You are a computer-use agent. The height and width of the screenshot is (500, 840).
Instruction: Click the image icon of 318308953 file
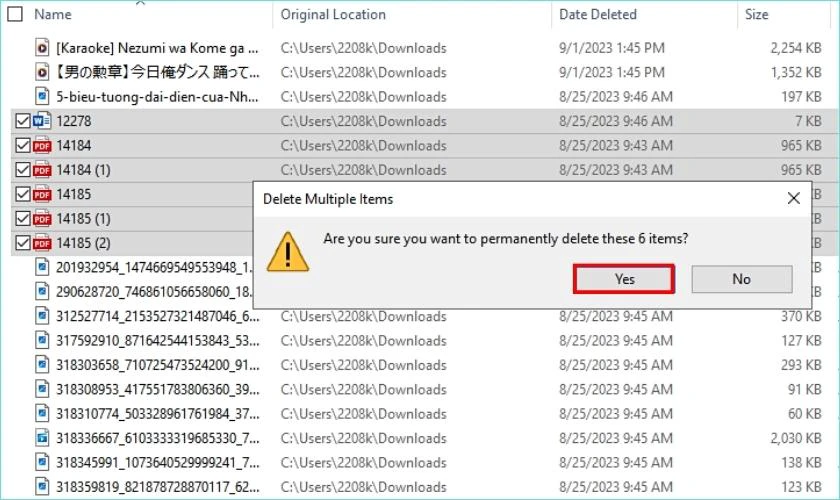(x=42, y=389)
